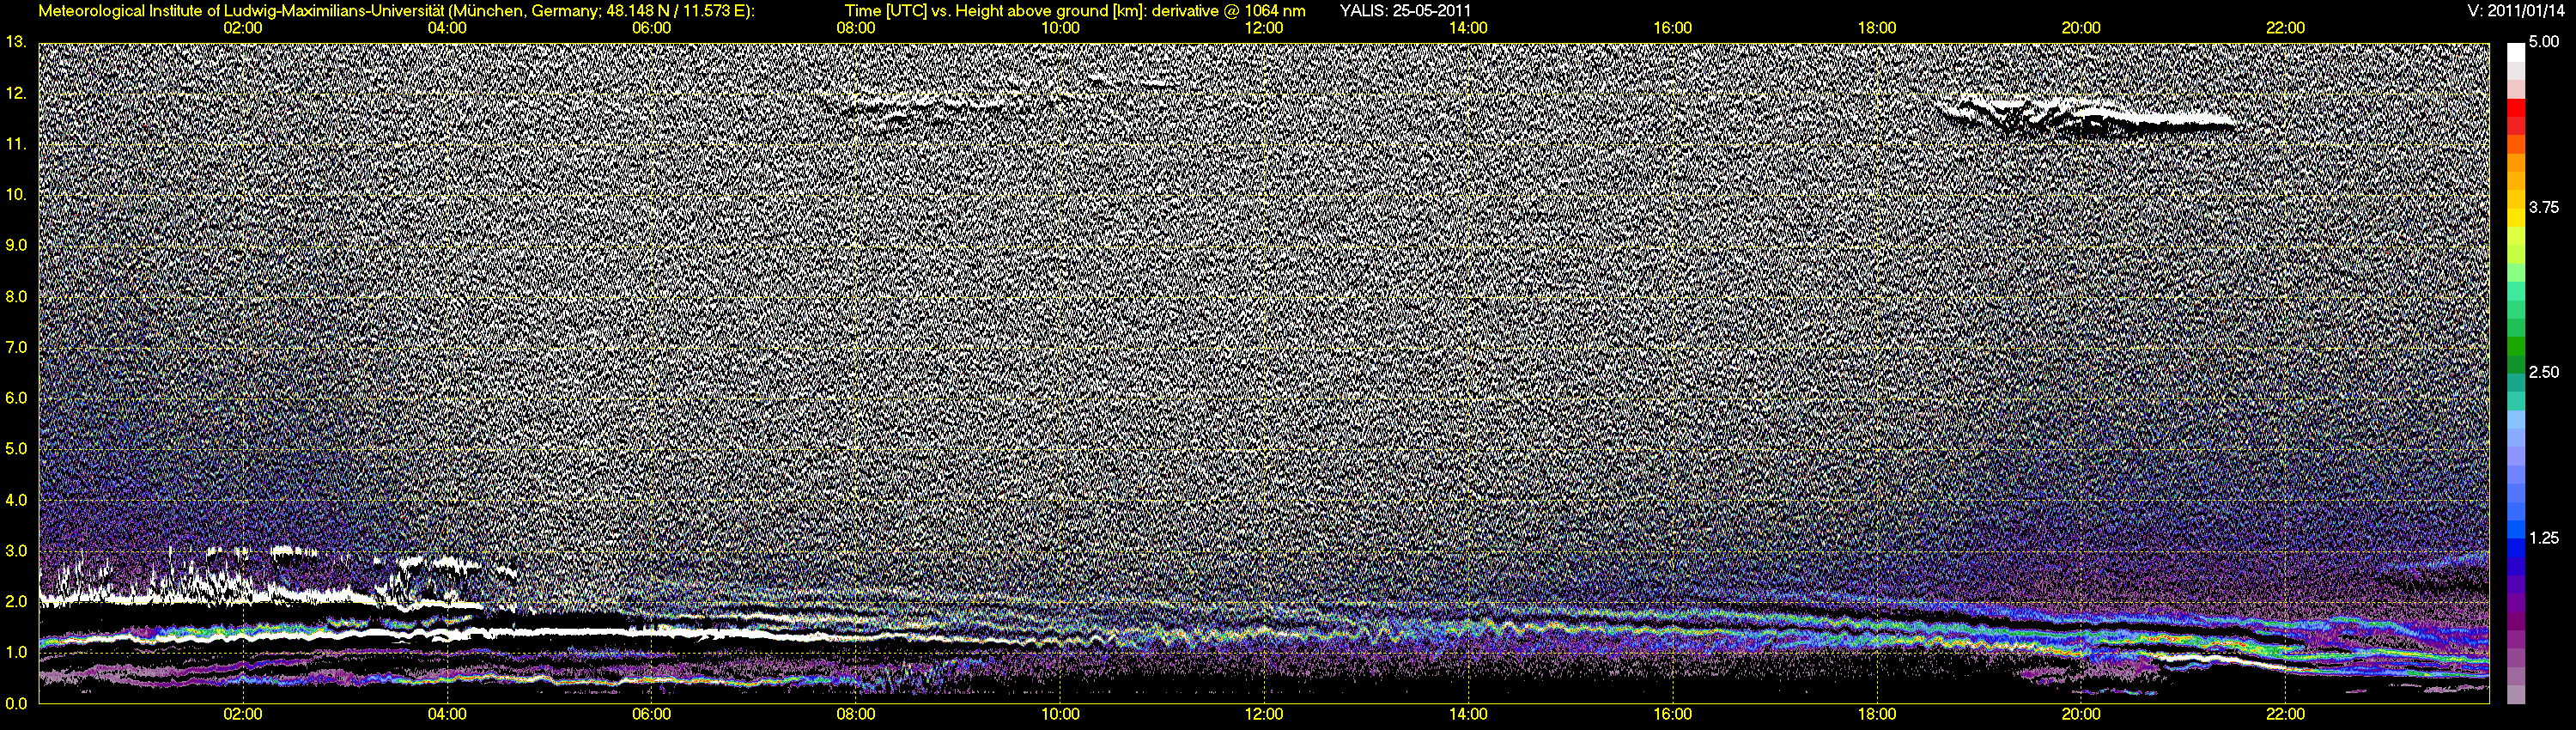This screenshot has width=2576, height=730.
Task: Select the 20:00 tick on the bottom axis
Action: [2081, 715]
